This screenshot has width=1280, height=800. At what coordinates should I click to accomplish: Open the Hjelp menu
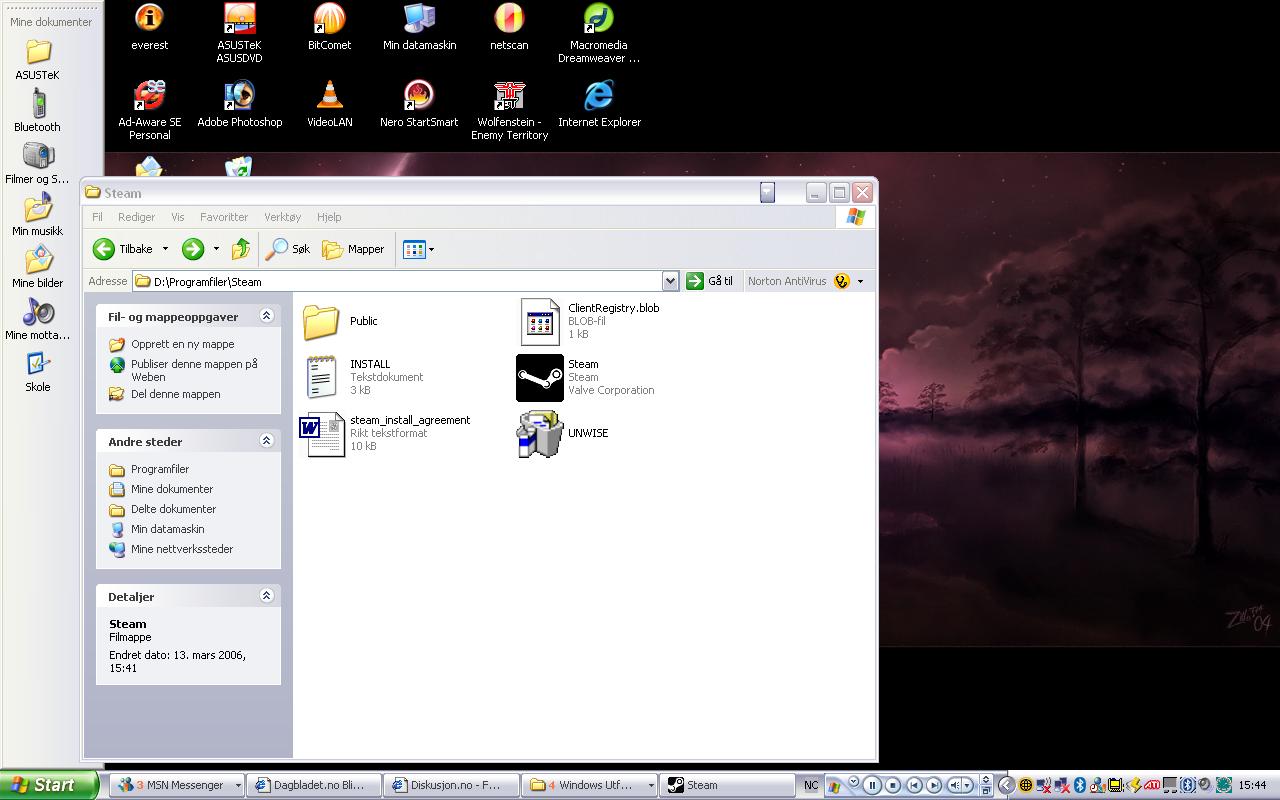329,217
